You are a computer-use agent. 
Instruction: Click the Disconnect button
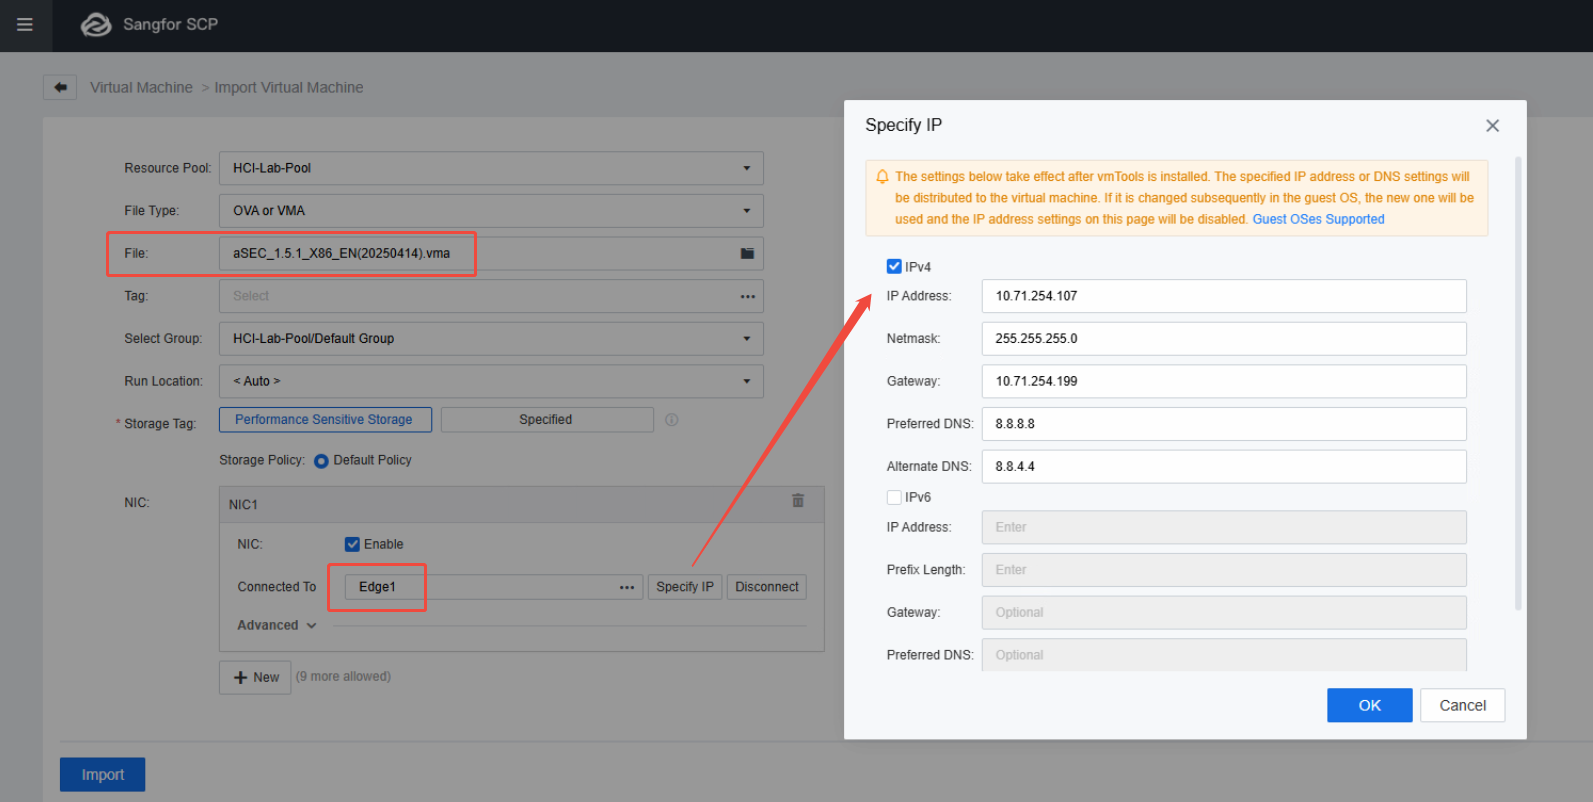(x=767, y=587)
